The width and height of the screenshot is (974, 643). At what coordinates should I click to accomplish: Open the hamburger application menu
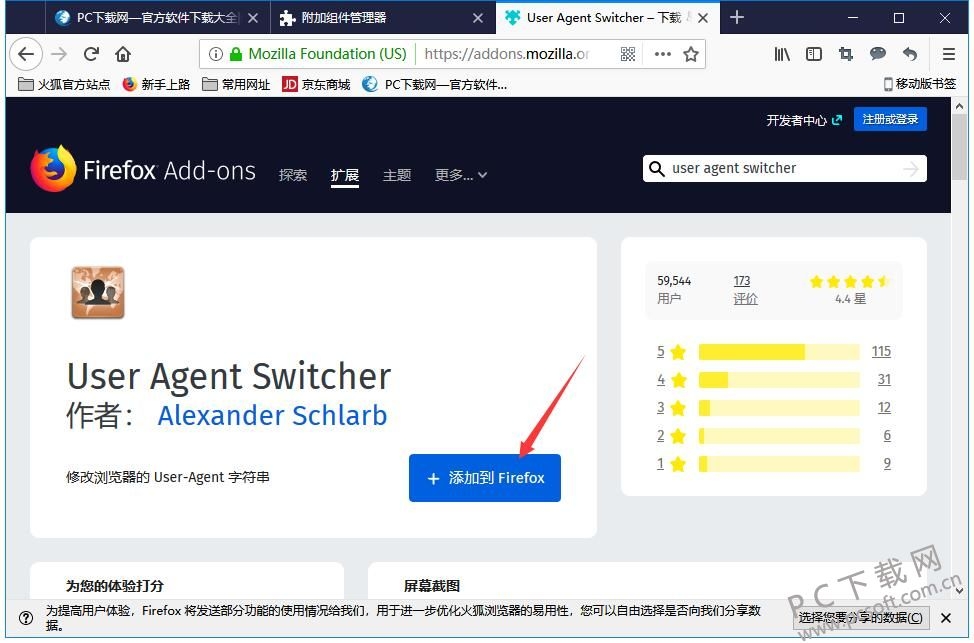pos(949,54)
